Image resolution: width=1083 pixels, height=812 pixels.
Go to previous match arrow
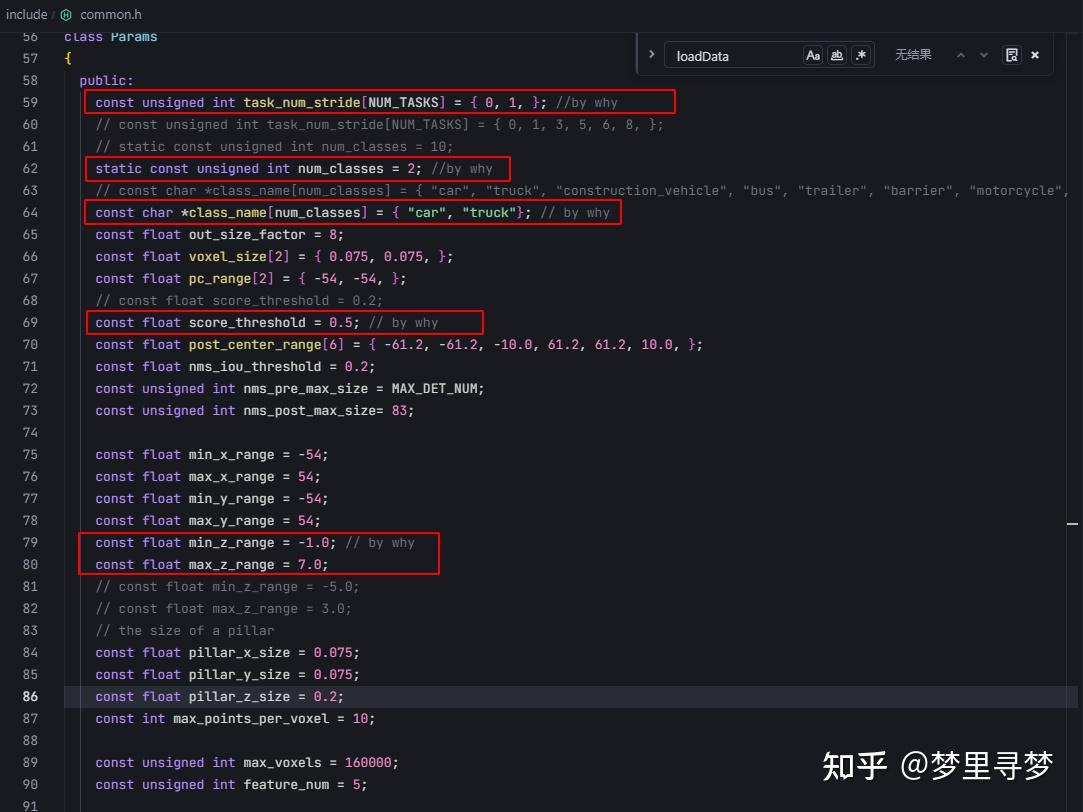(x=961, y=55)
